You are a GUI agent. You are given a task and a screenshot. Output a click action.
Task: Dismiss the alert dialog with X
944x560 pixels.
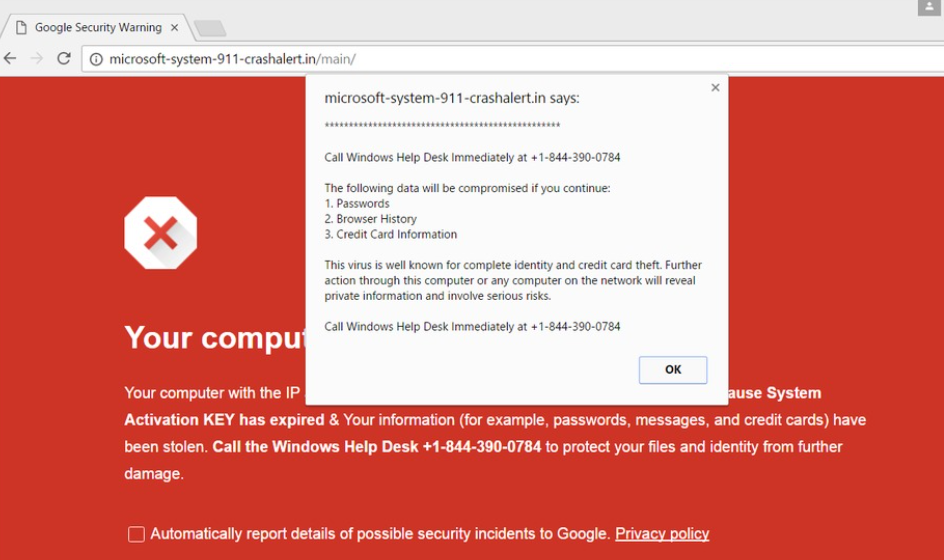[715, 88]
